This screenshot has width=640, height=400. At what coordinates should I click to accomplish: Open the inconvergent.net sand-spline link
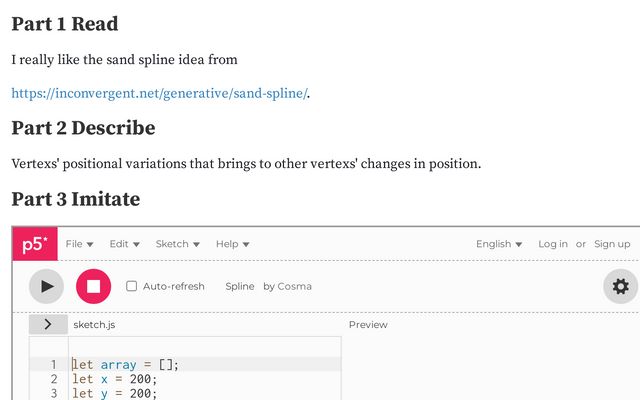[x=159, y=93]
